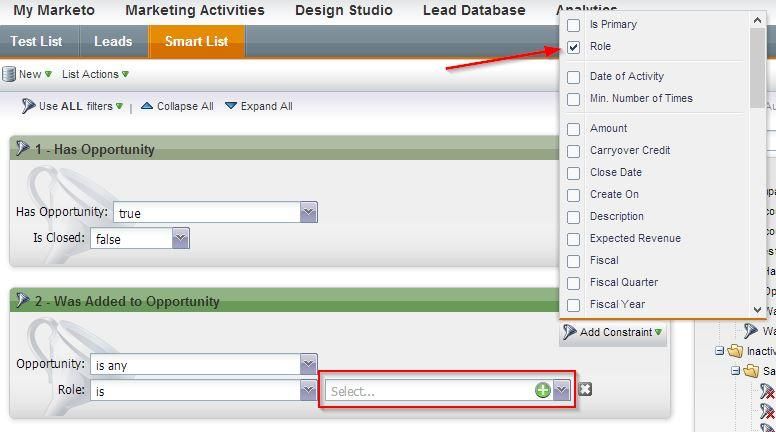Enable the Close Date constraint checkbox
The height and width of the screenshot is (432, 776).
pos(574,173)
